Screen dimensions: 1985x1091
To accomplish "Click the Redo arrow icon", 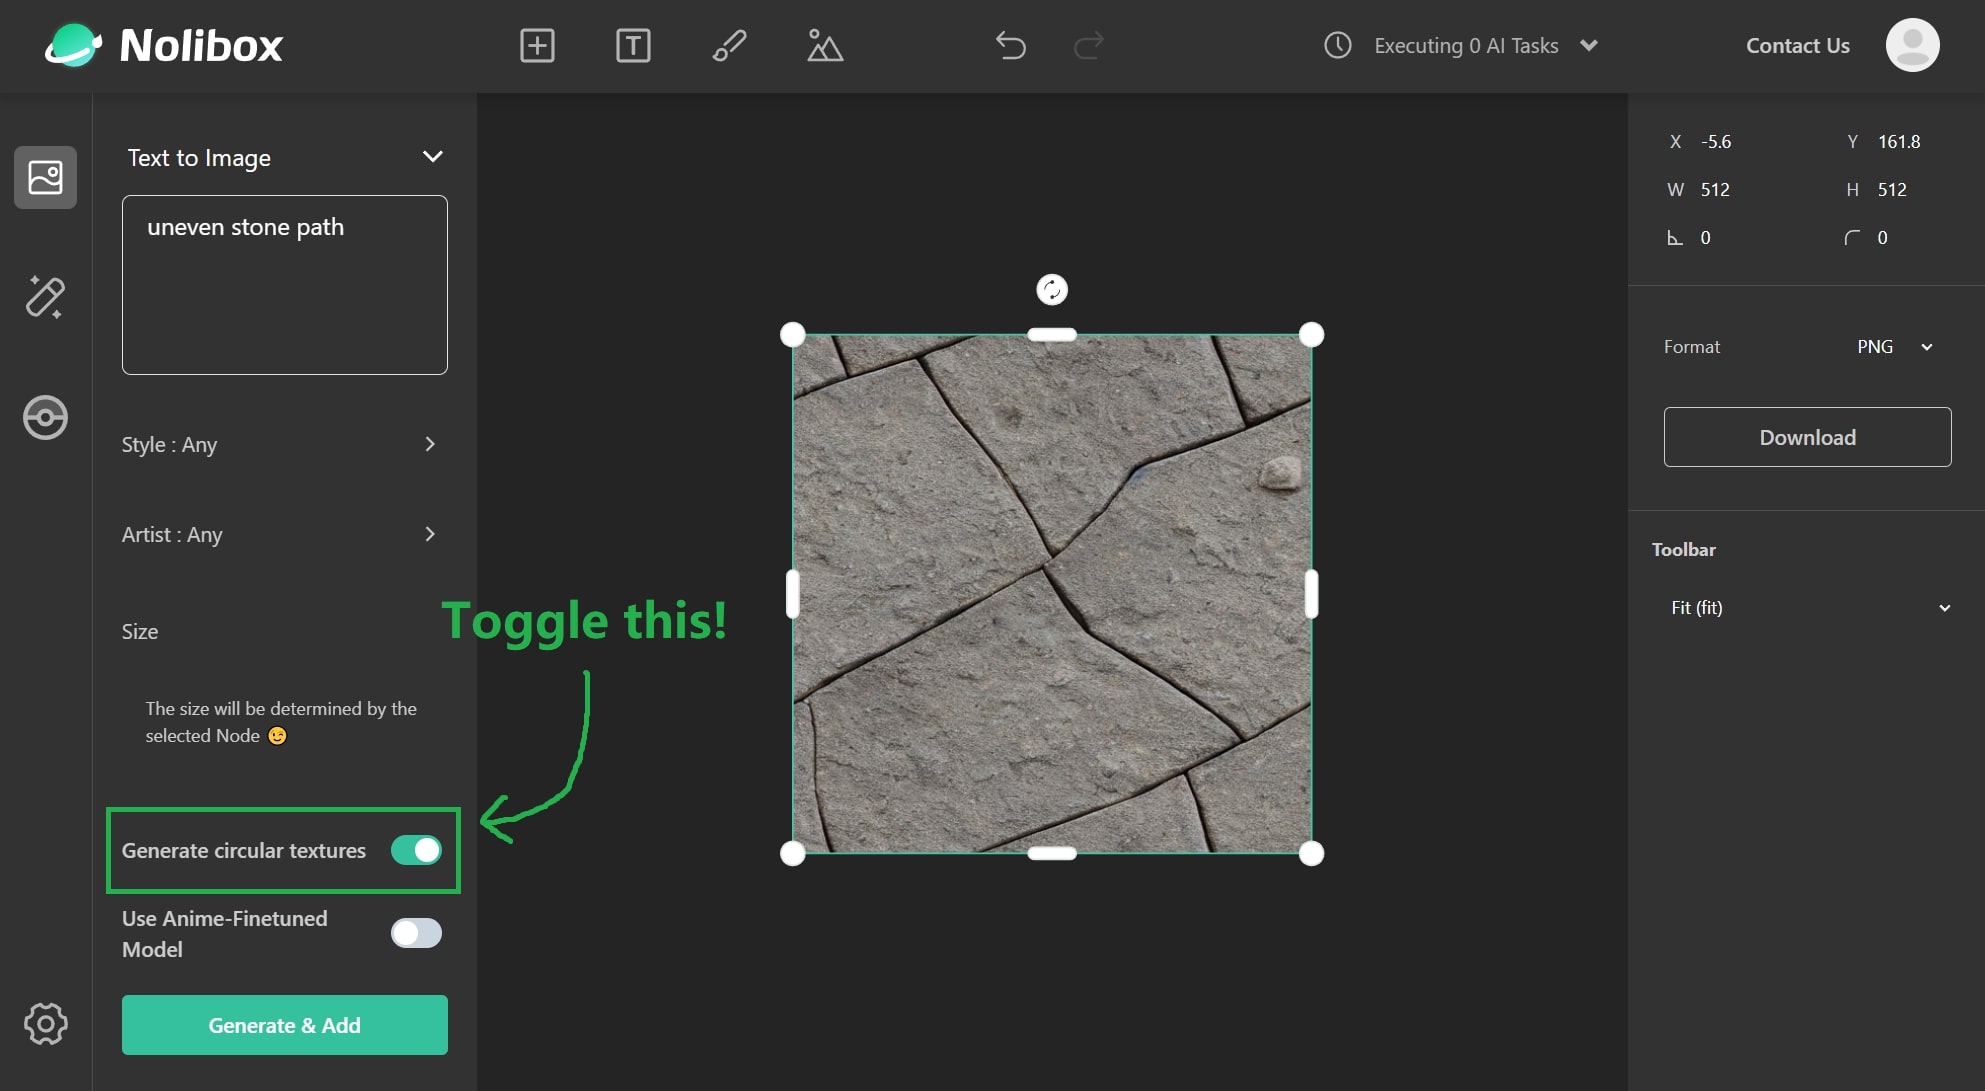I will pyautogui.click(x=1091, y=44).
